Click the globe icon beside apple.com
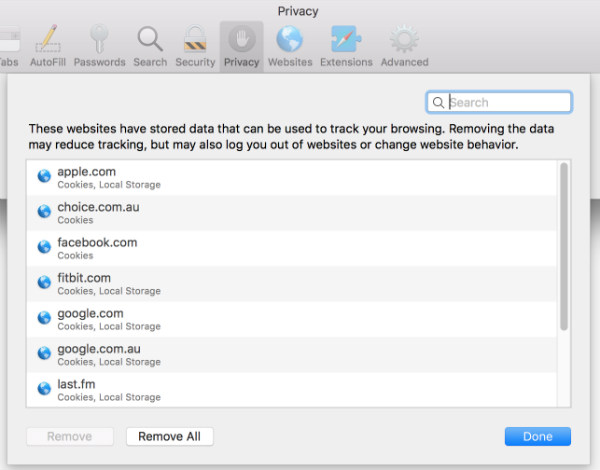The height and width of the screenshot is (470, 600). tap(43, 177)
